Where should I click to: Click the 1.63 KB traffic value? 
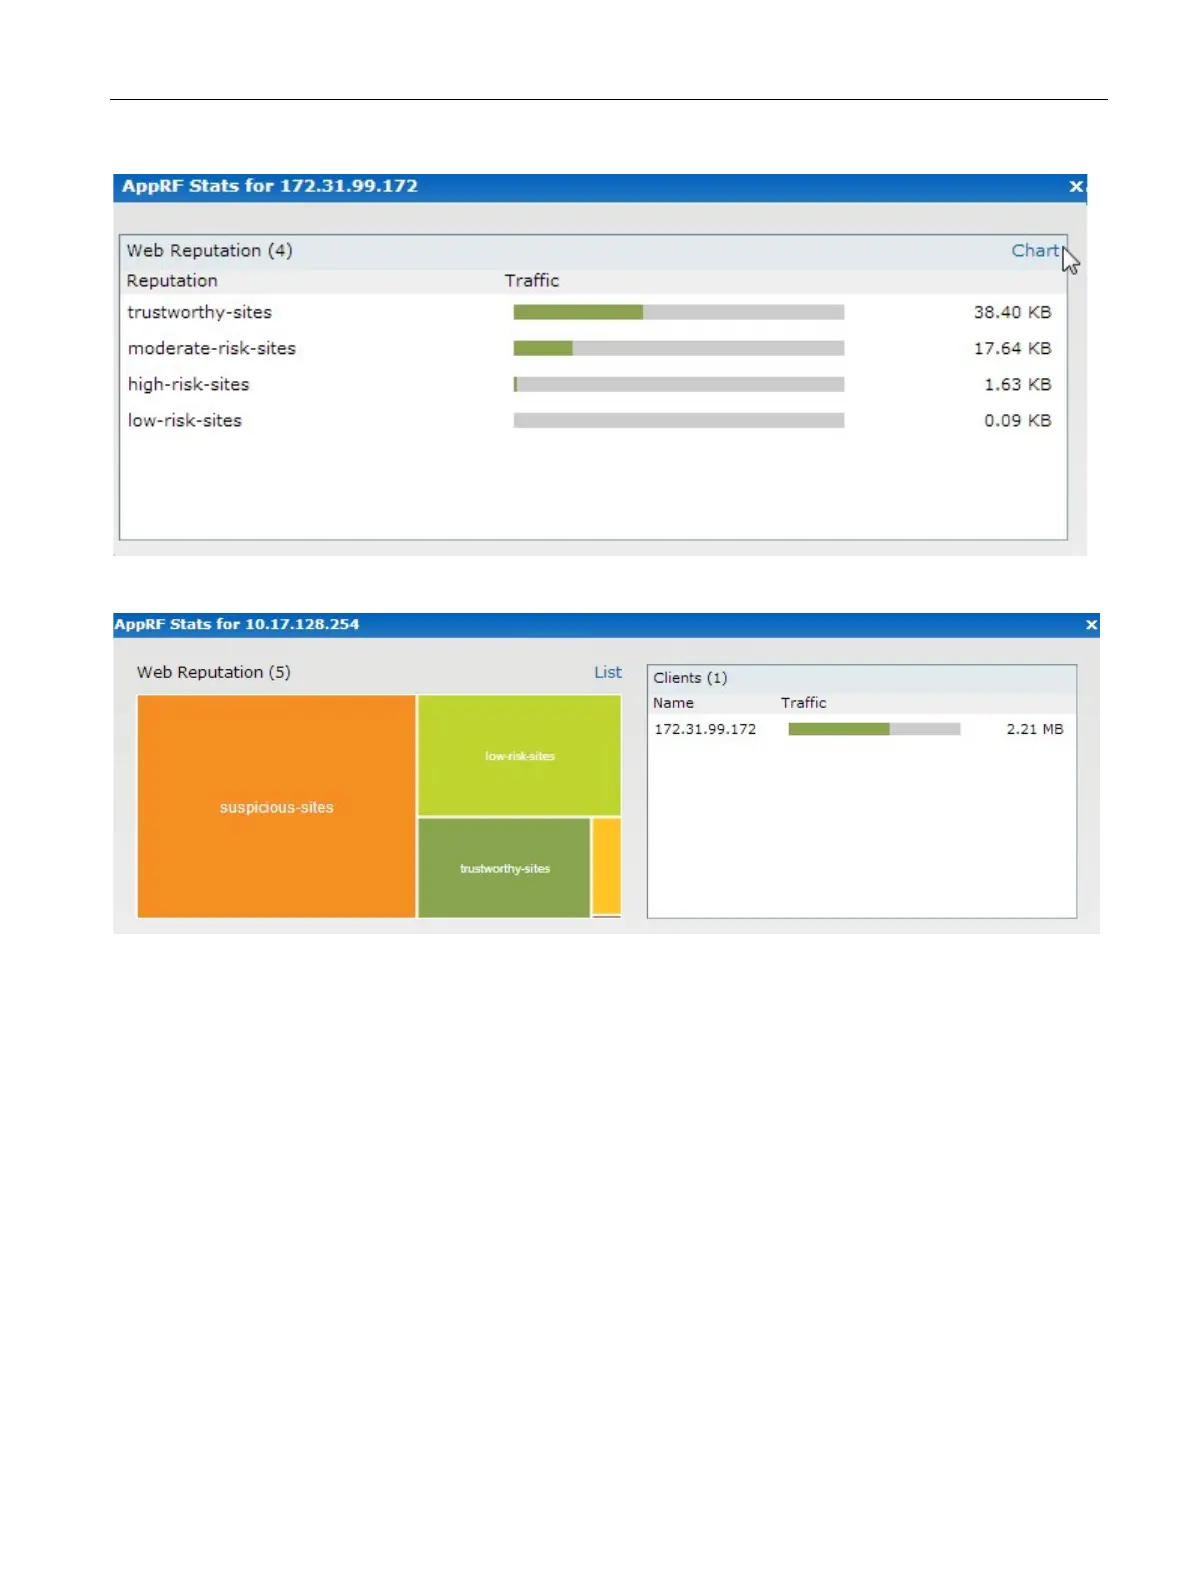pyautogui.click(x=1017, y=384)
